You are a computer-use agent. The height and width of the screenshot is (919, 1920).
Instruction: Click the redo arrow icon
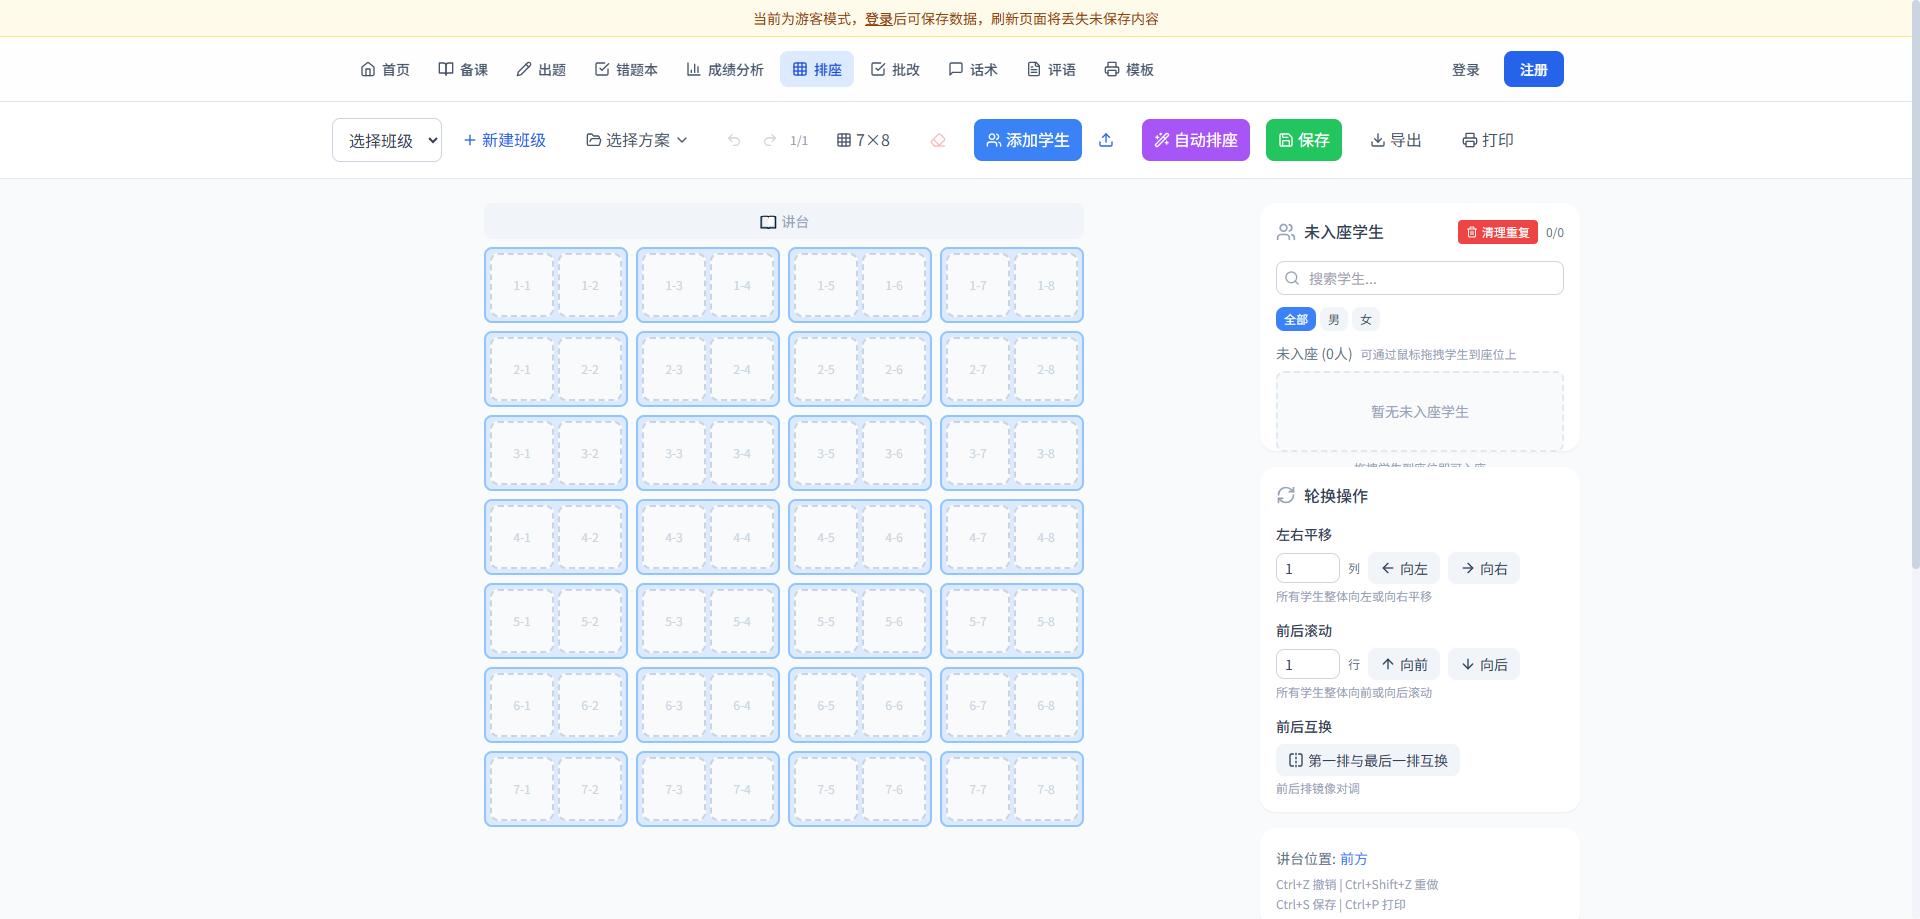(770, 140)
